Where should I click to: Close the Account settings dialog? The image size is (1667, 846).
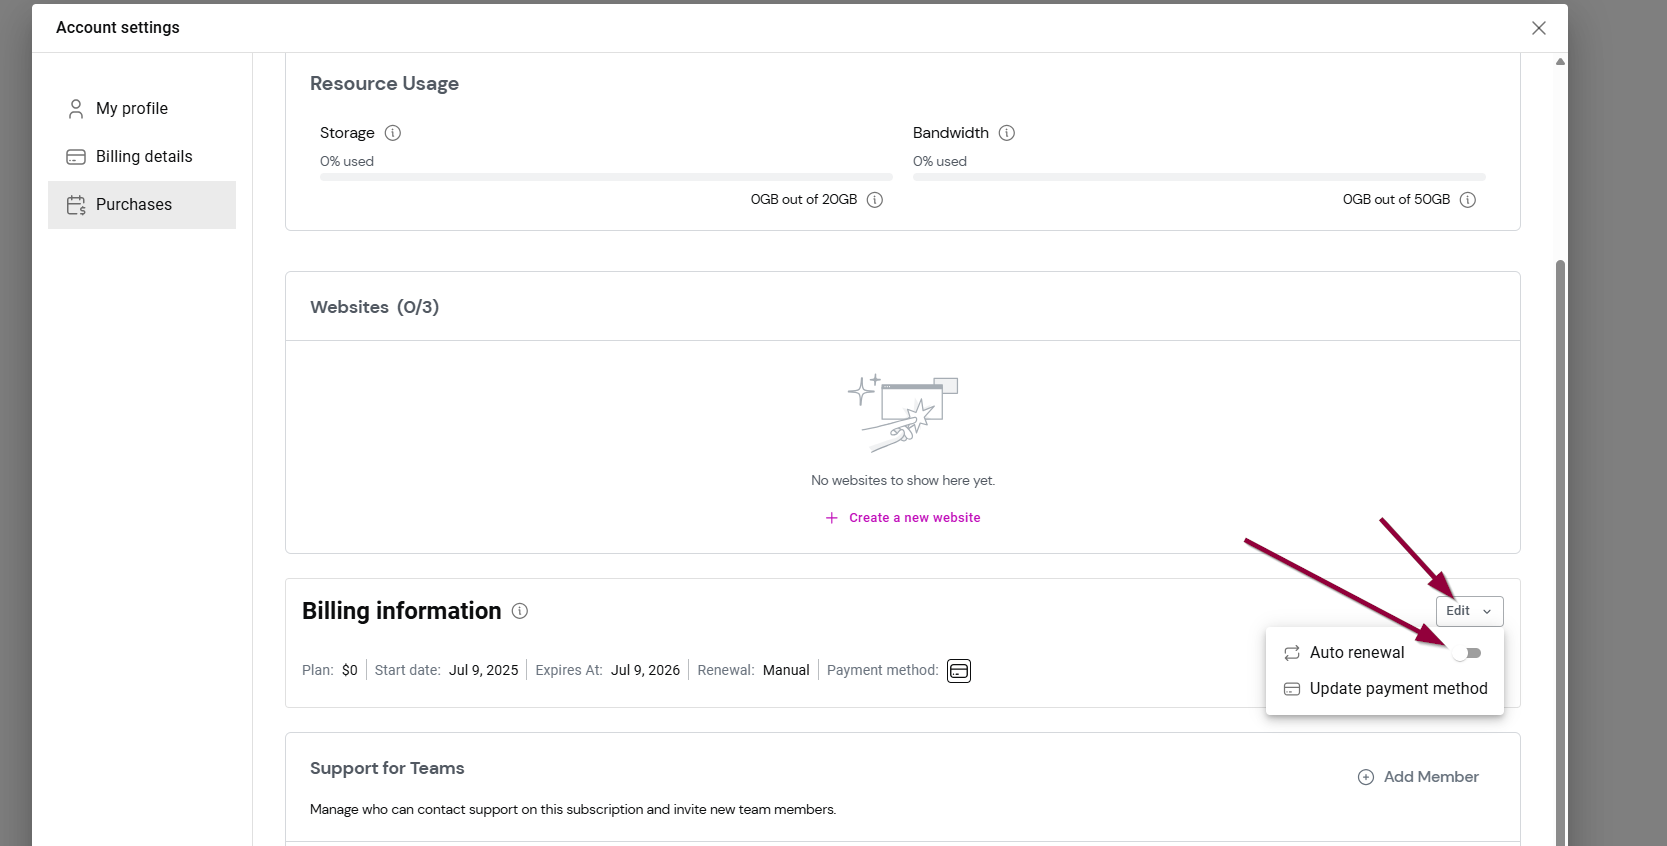(1539, 28)
